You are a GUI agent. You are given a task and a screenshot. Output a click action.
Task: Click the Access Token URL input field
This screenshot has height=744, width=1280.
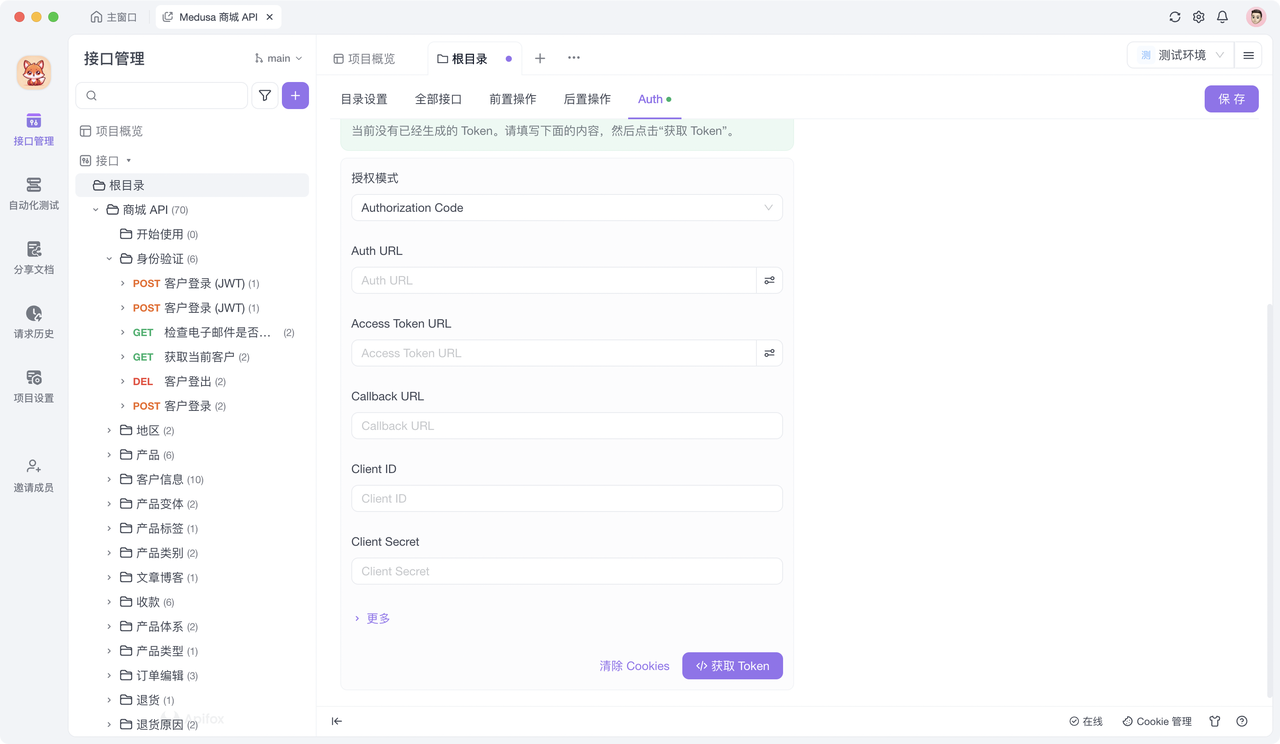pyautogui.click(x=554, y=353)
